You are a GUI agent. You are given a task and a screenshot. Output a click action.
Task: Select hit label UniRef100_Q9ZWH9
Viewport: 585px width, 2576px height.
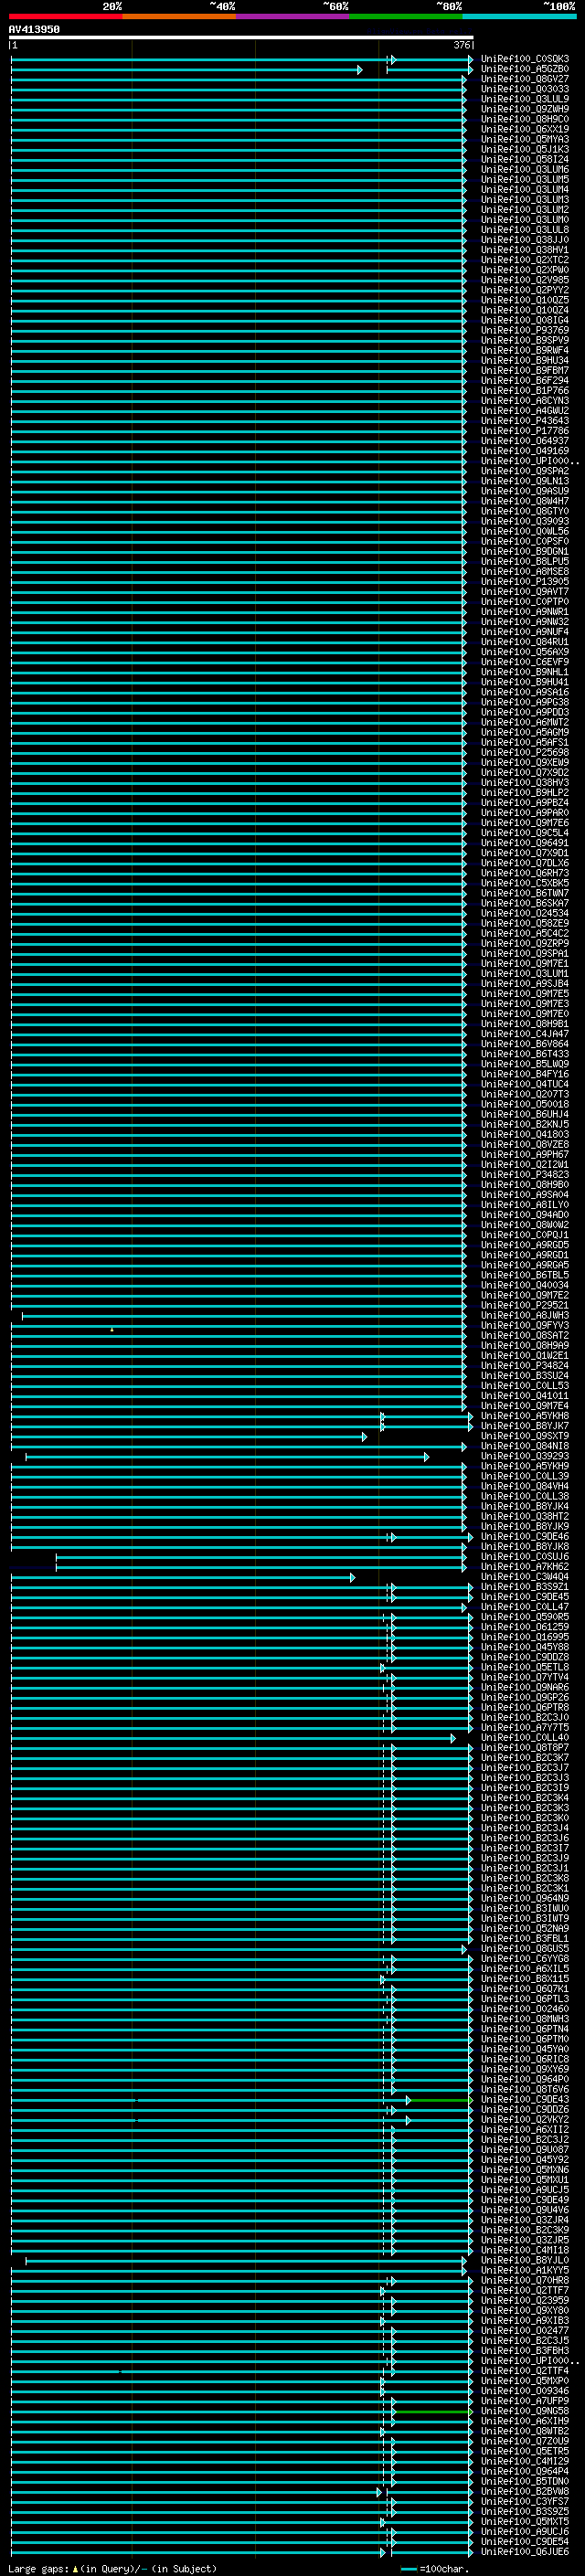[525, 109]
